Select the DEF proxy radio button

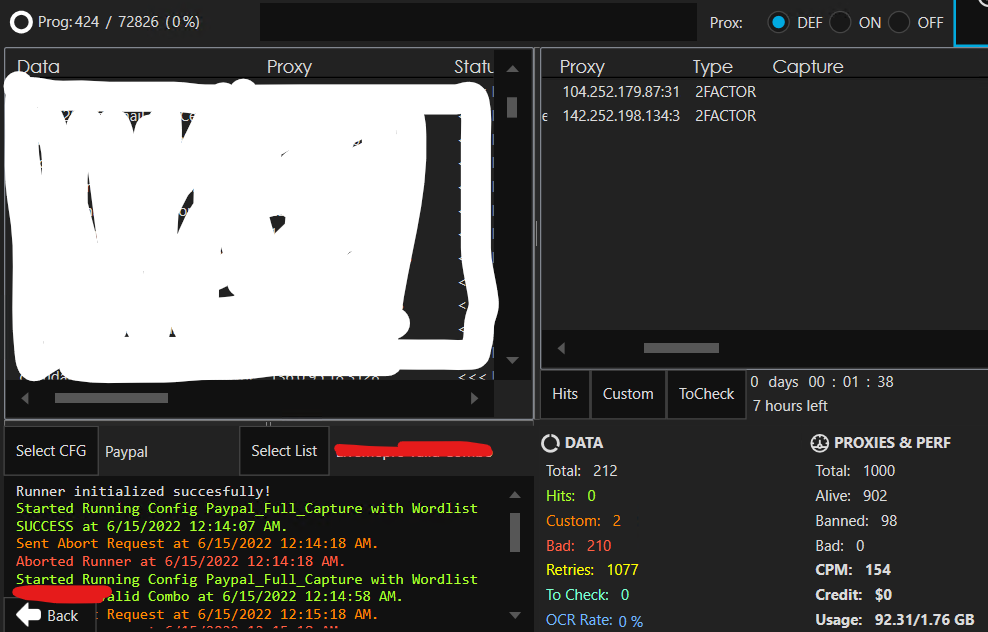pyautogui.click(x=778, y=23)
